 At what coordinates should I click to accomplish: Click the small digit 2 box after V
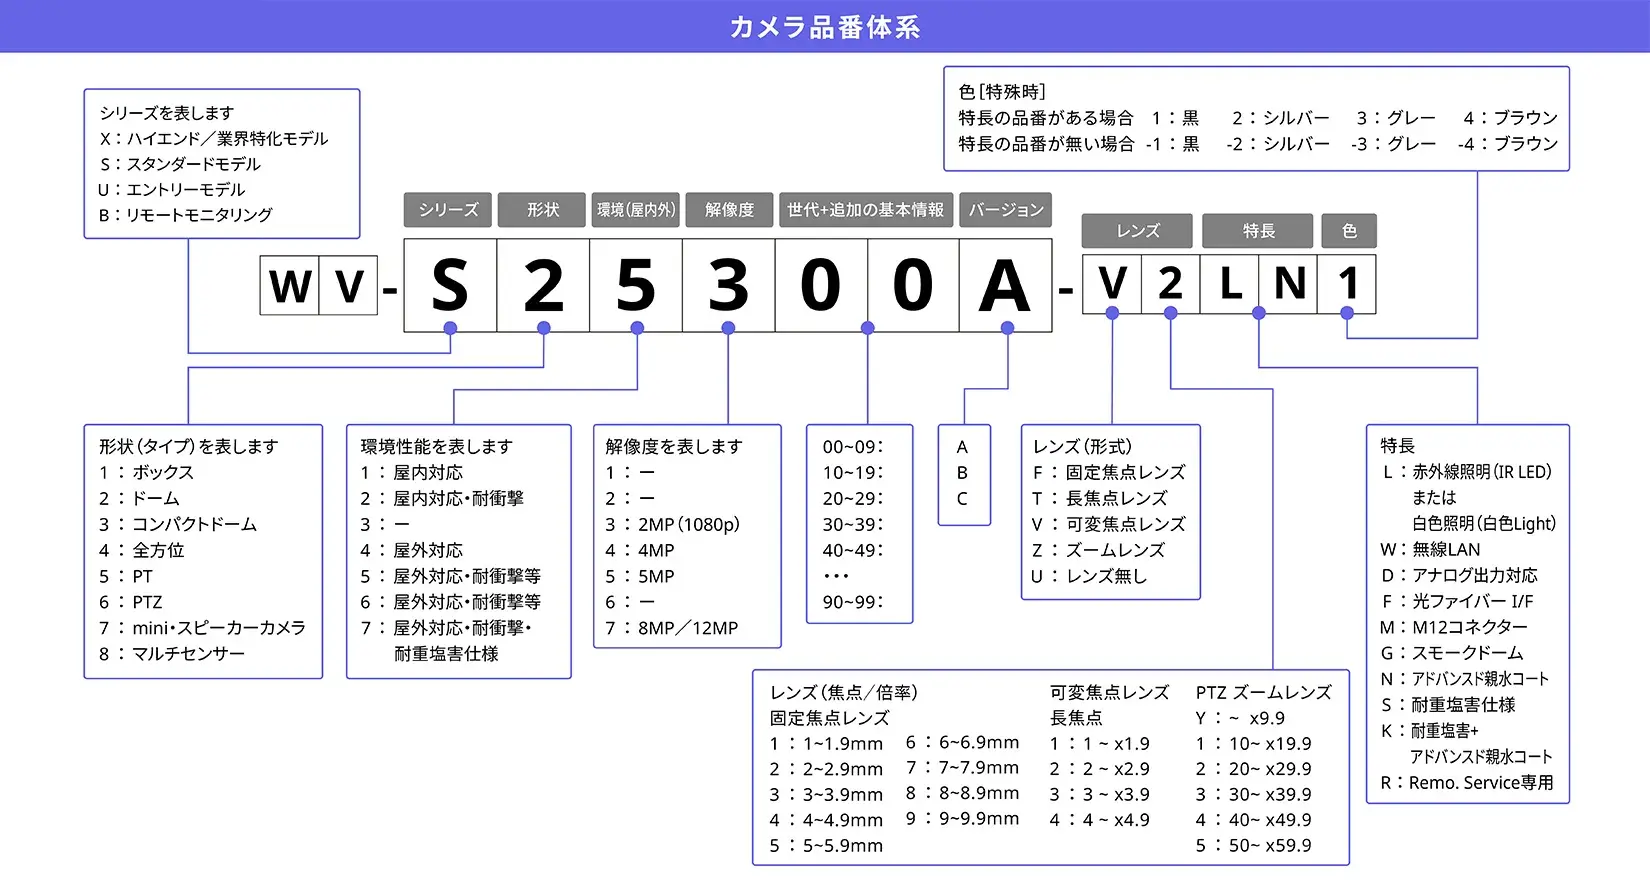pyautogui.click(x=1171, y=284)
